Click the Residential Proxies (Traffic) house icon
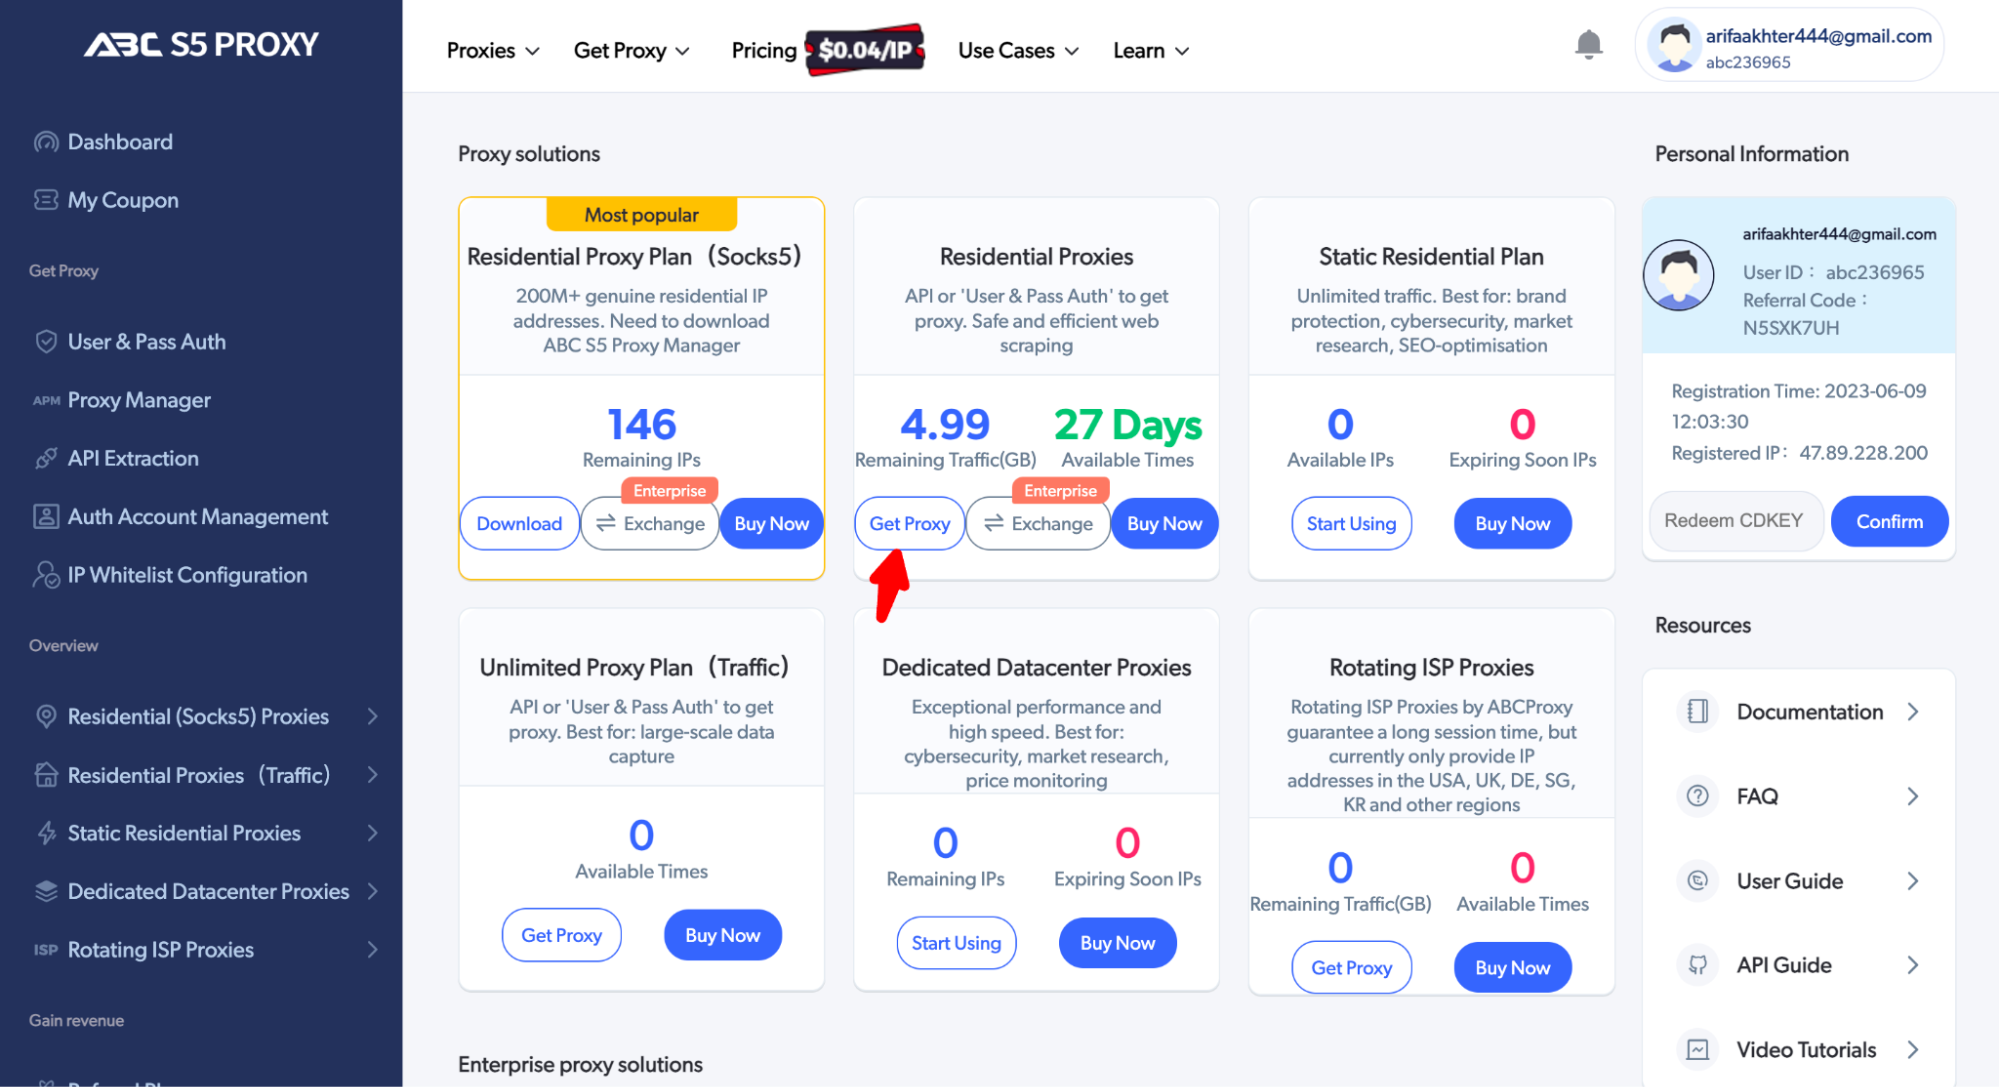 click(46, 775)
